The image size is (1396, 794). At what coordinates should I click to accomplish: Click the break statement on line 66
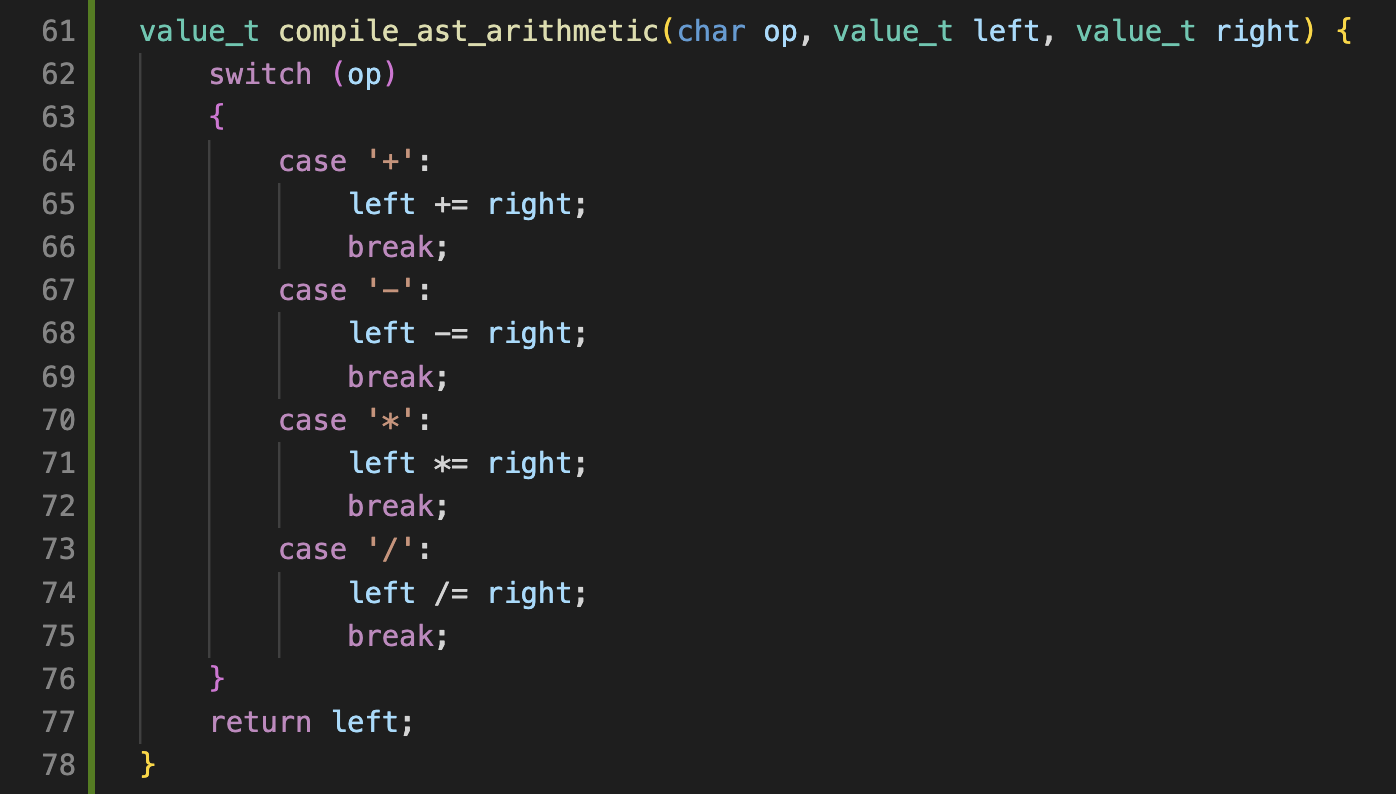click(390, 247)
